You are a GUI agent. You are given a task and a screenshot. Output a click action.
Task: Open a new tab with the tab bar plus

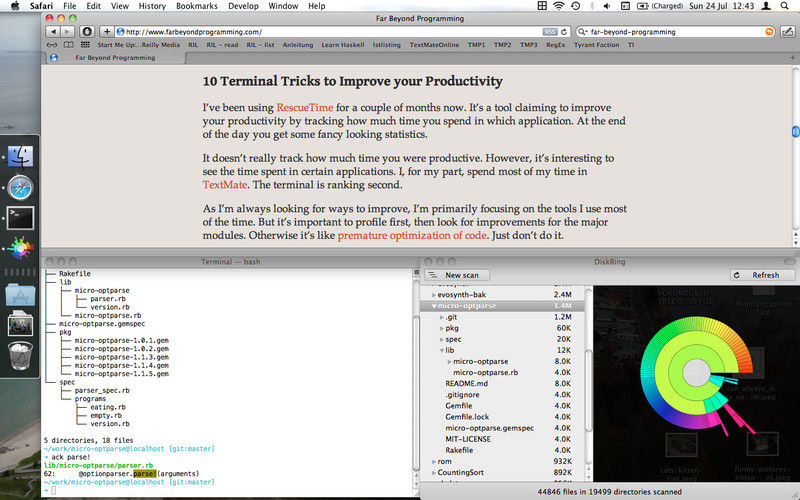coord(792,58)
